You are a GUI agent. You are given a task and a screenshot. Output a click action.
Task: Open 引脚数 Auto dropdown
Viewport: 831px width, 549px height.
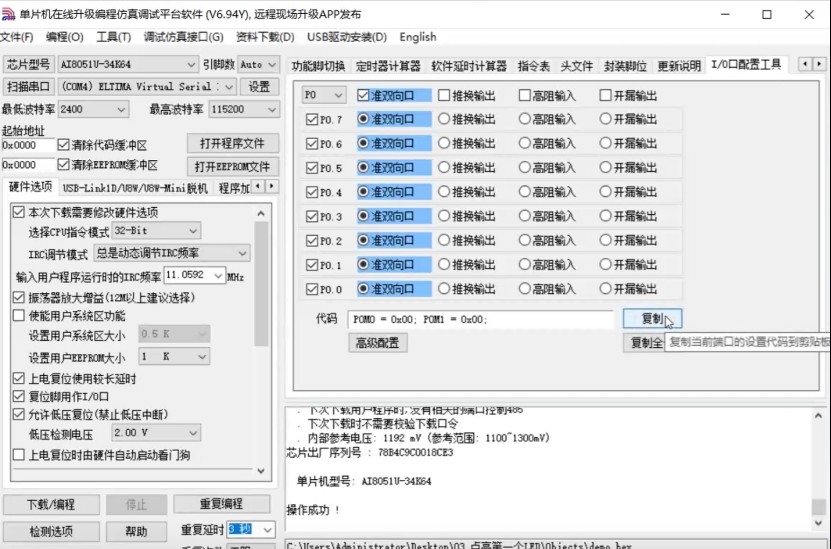point(272,65)
